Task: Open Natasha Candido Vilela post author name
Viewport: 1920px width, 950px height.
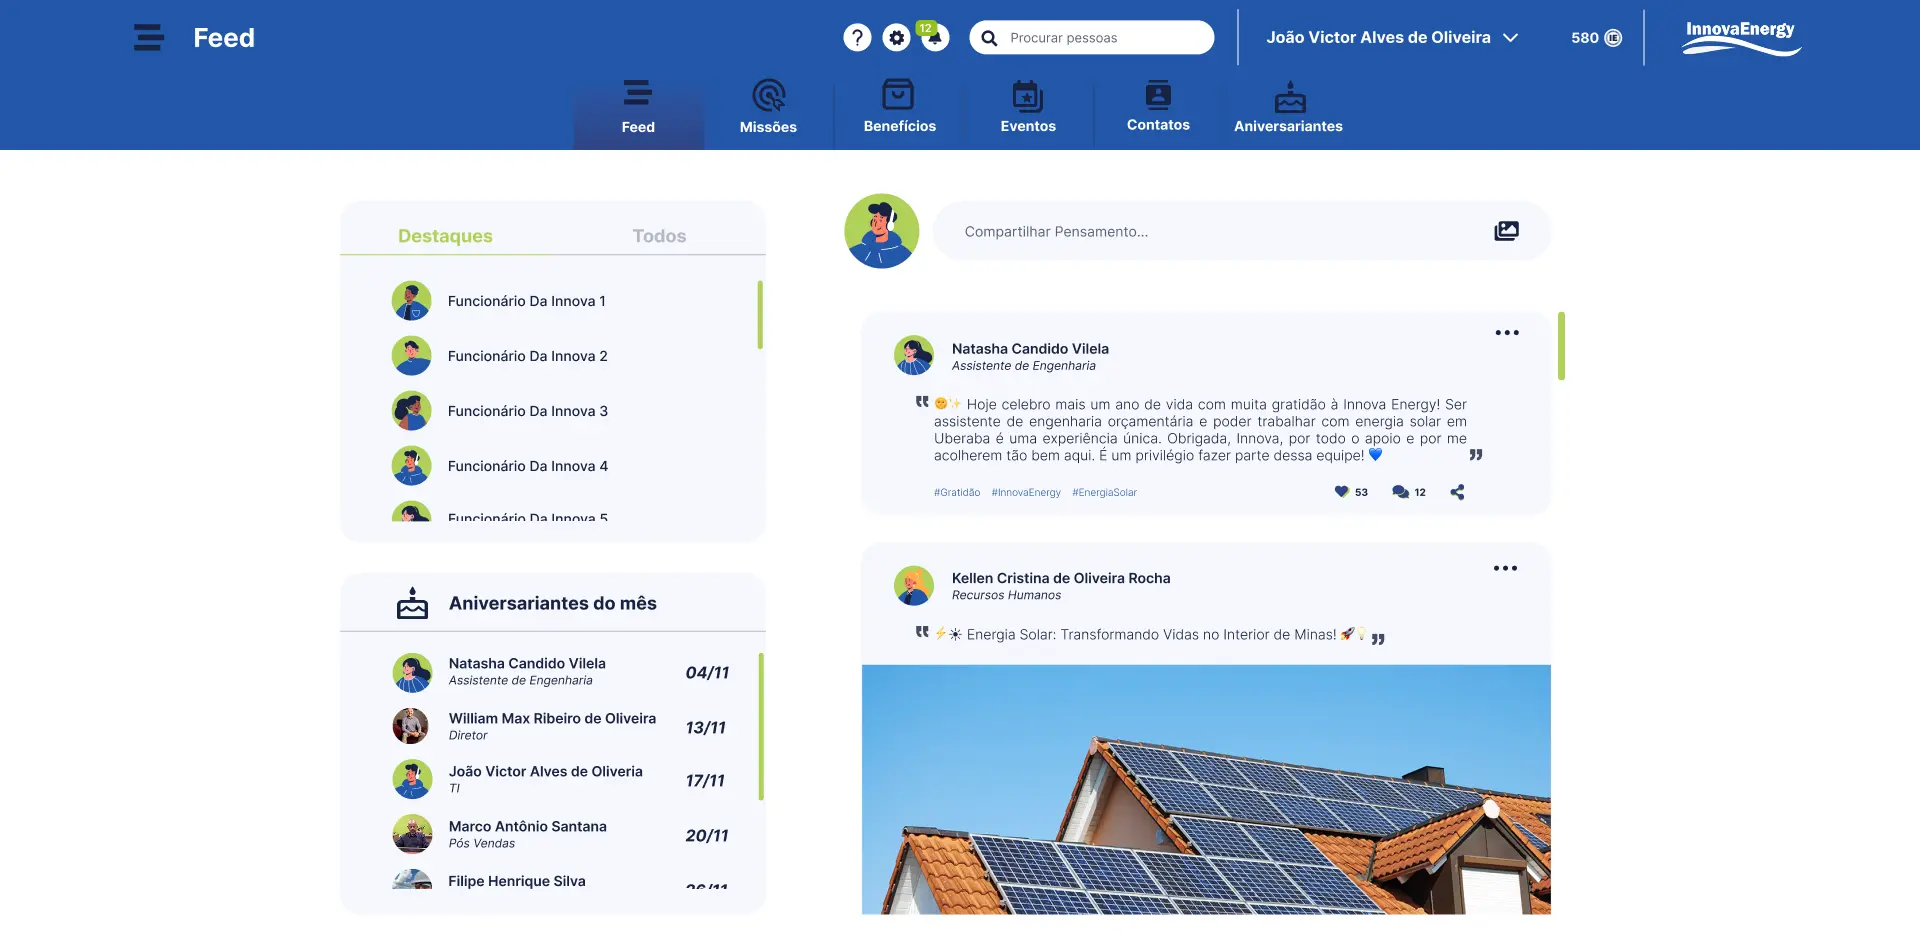Action: coord(1030,349)
